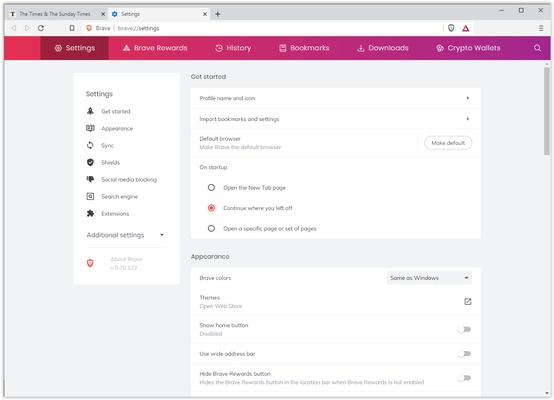Go to Appearance in sidebar
The height and width of the screenshot is (400, 554).
pos(117,128)
